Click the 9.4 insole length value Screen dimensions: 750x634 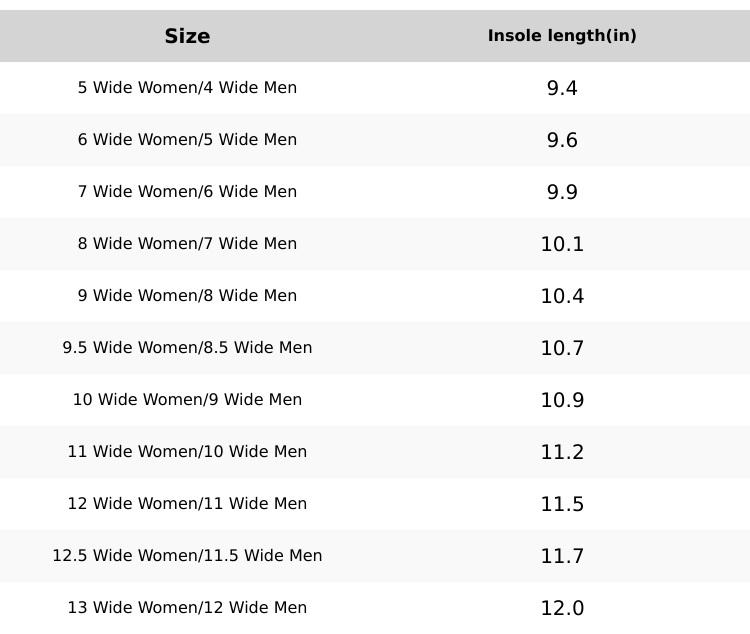(x=562, y=88)
